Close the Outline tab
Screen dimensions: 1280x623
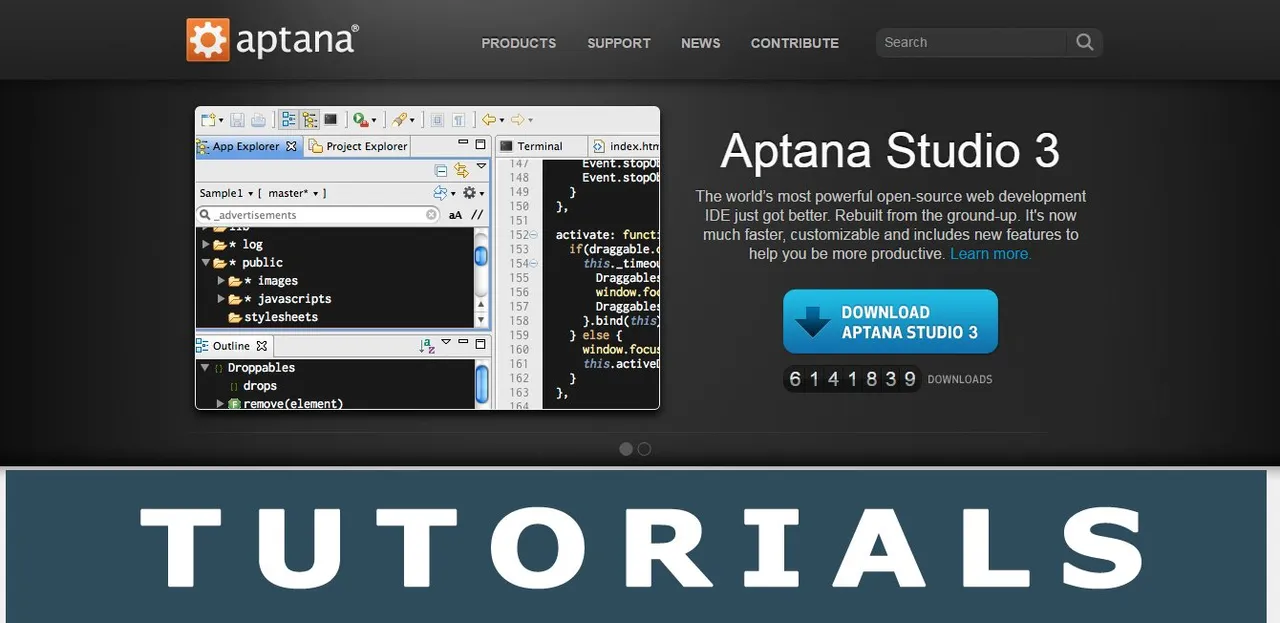click(262, 346)
